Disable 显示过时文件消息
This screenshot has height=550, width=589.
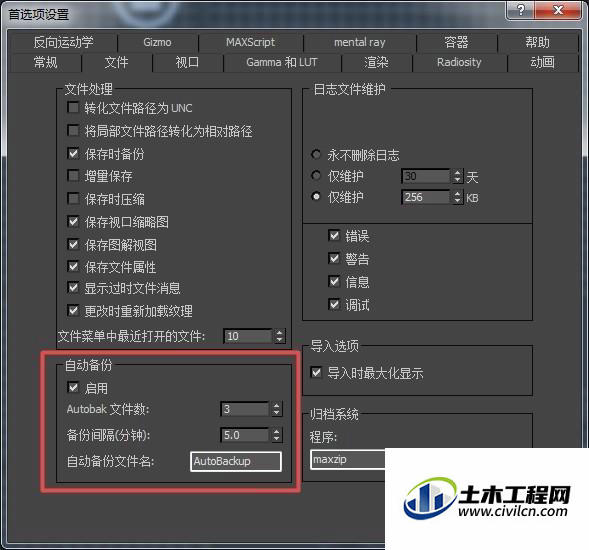click(73, 288)
